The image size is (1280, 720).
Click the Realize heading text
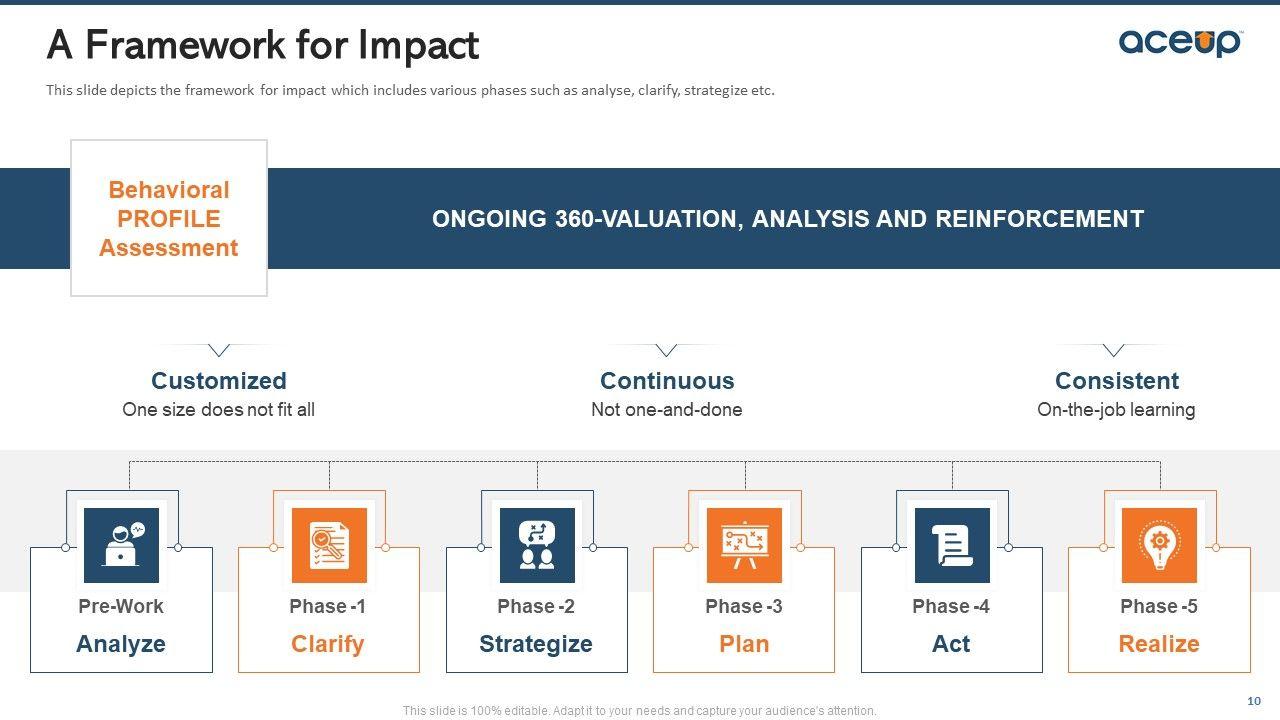coord(1159,644)
